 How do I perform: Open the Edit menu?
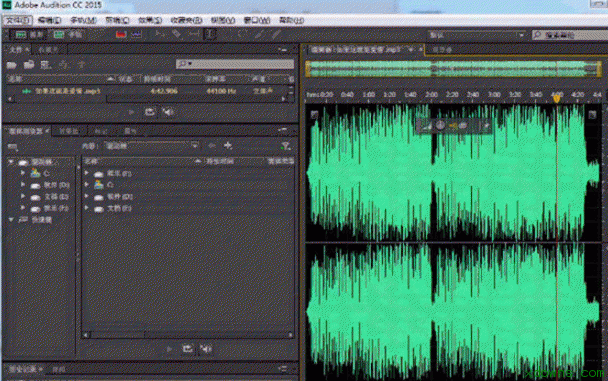49,20
